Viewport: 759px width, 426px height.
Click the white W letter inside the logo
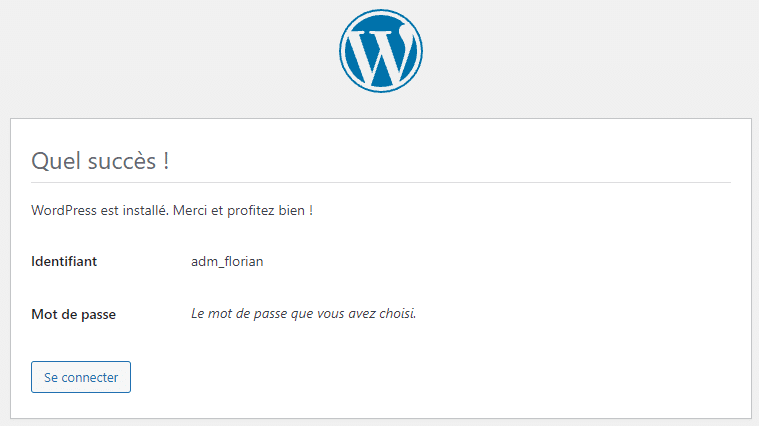380,53
